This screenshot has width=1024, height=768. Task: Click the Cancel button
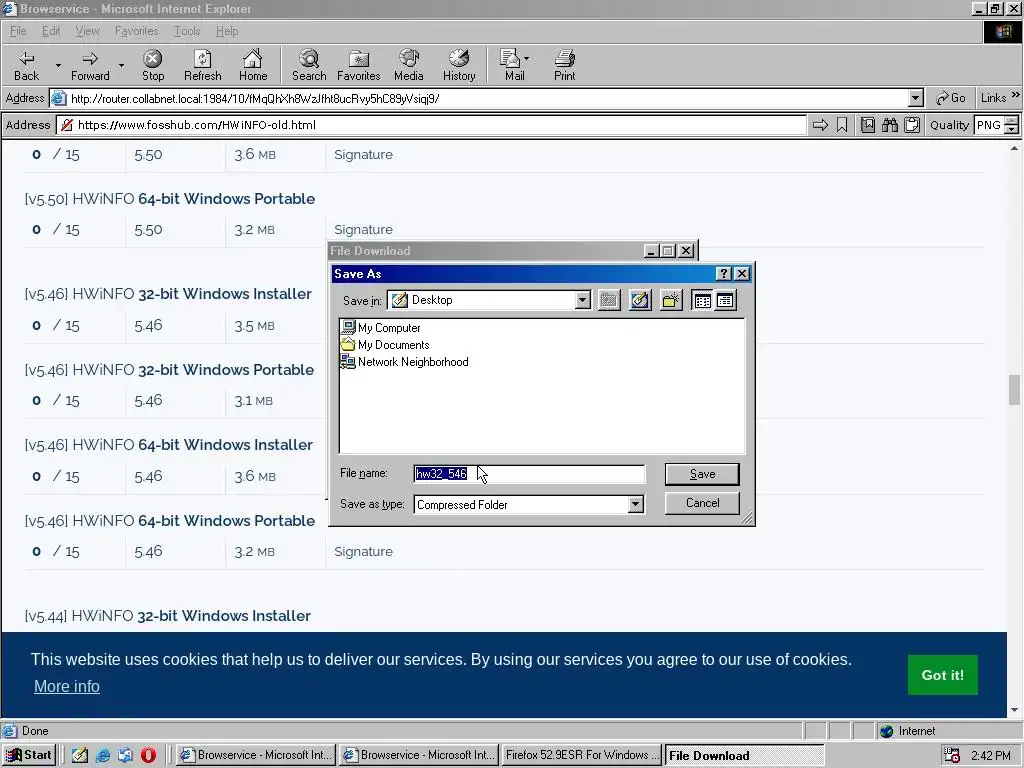[x=702, y=503]
